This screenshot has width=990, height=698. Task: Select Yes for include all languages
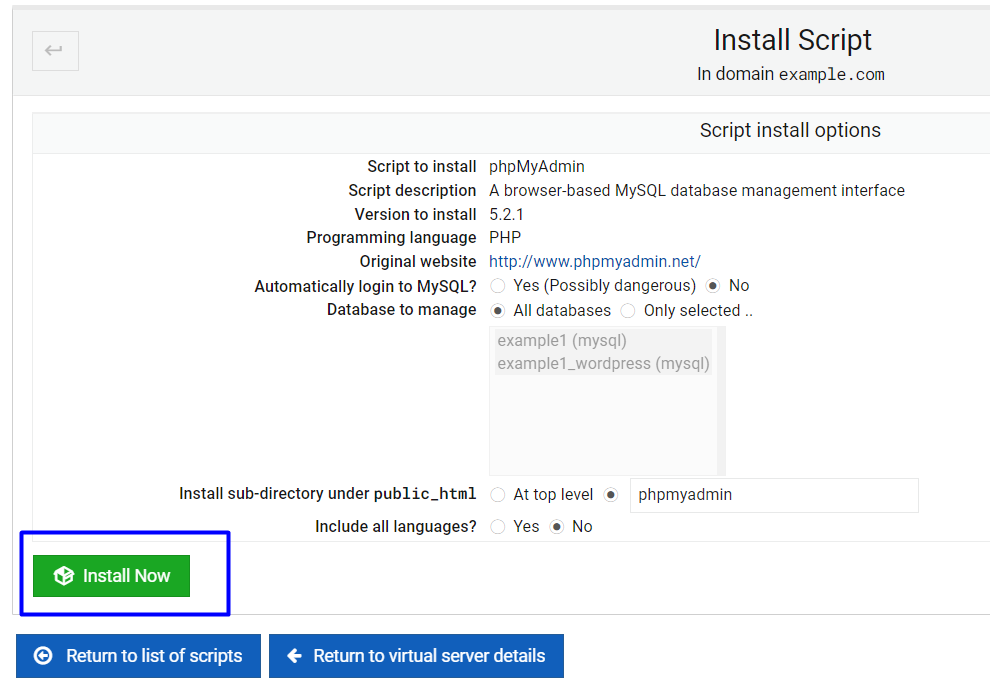coord(498,526)
